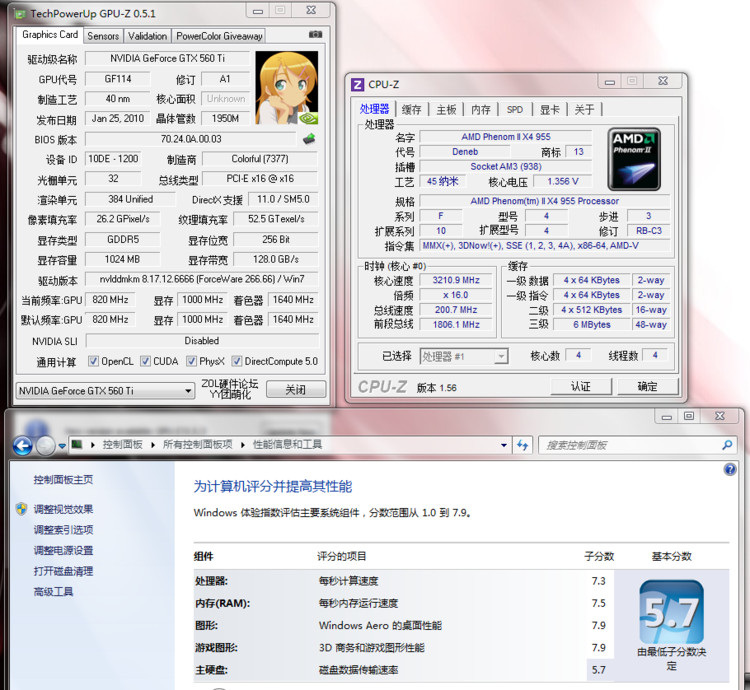Click the refresh icon beside address bar
The height and width of the screenshot is (690, 750).
point(522,445)
